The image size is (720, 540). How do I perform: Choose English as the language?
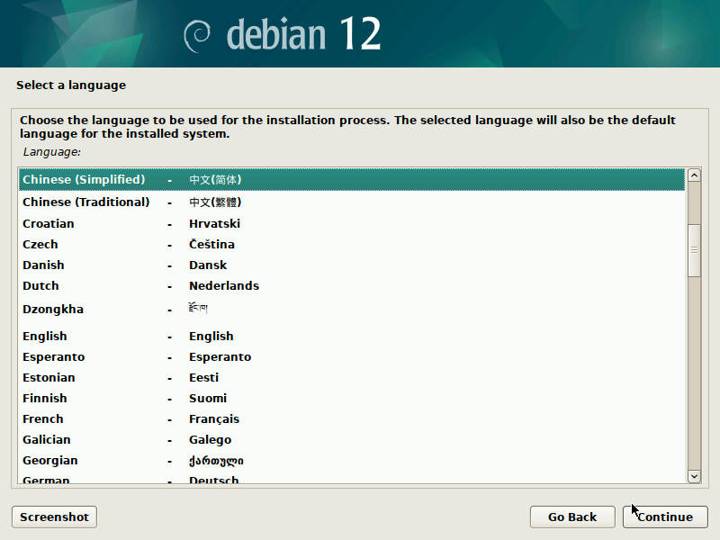[x=45, y=336]
